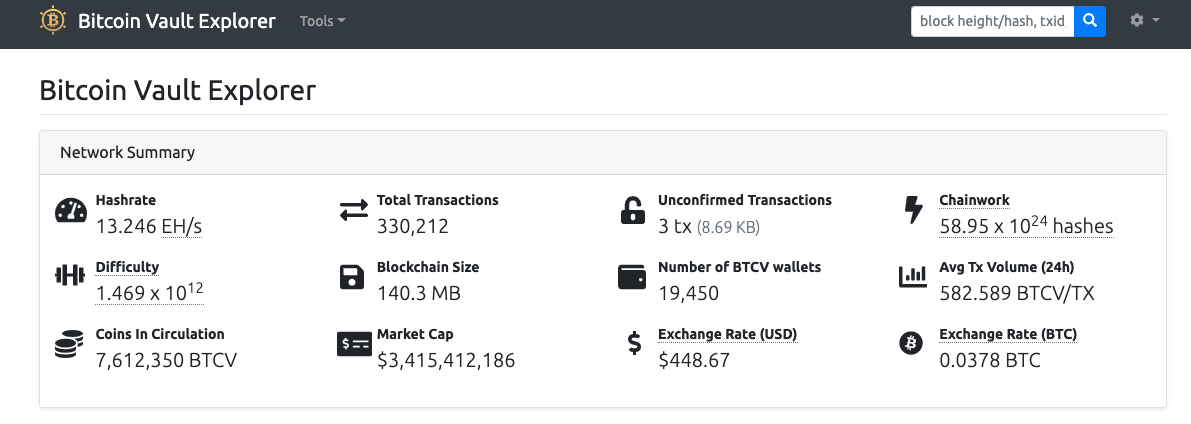This screenshot has height=424, width=1191.
Task: Click the Blockchain Size save disk icon
Action: click(352, 277)
